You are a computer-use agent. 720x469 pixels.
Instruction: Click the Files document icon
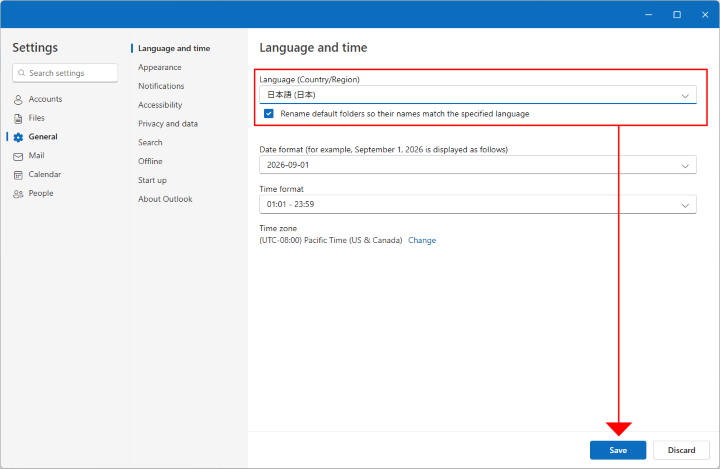[x=18, y=118]
